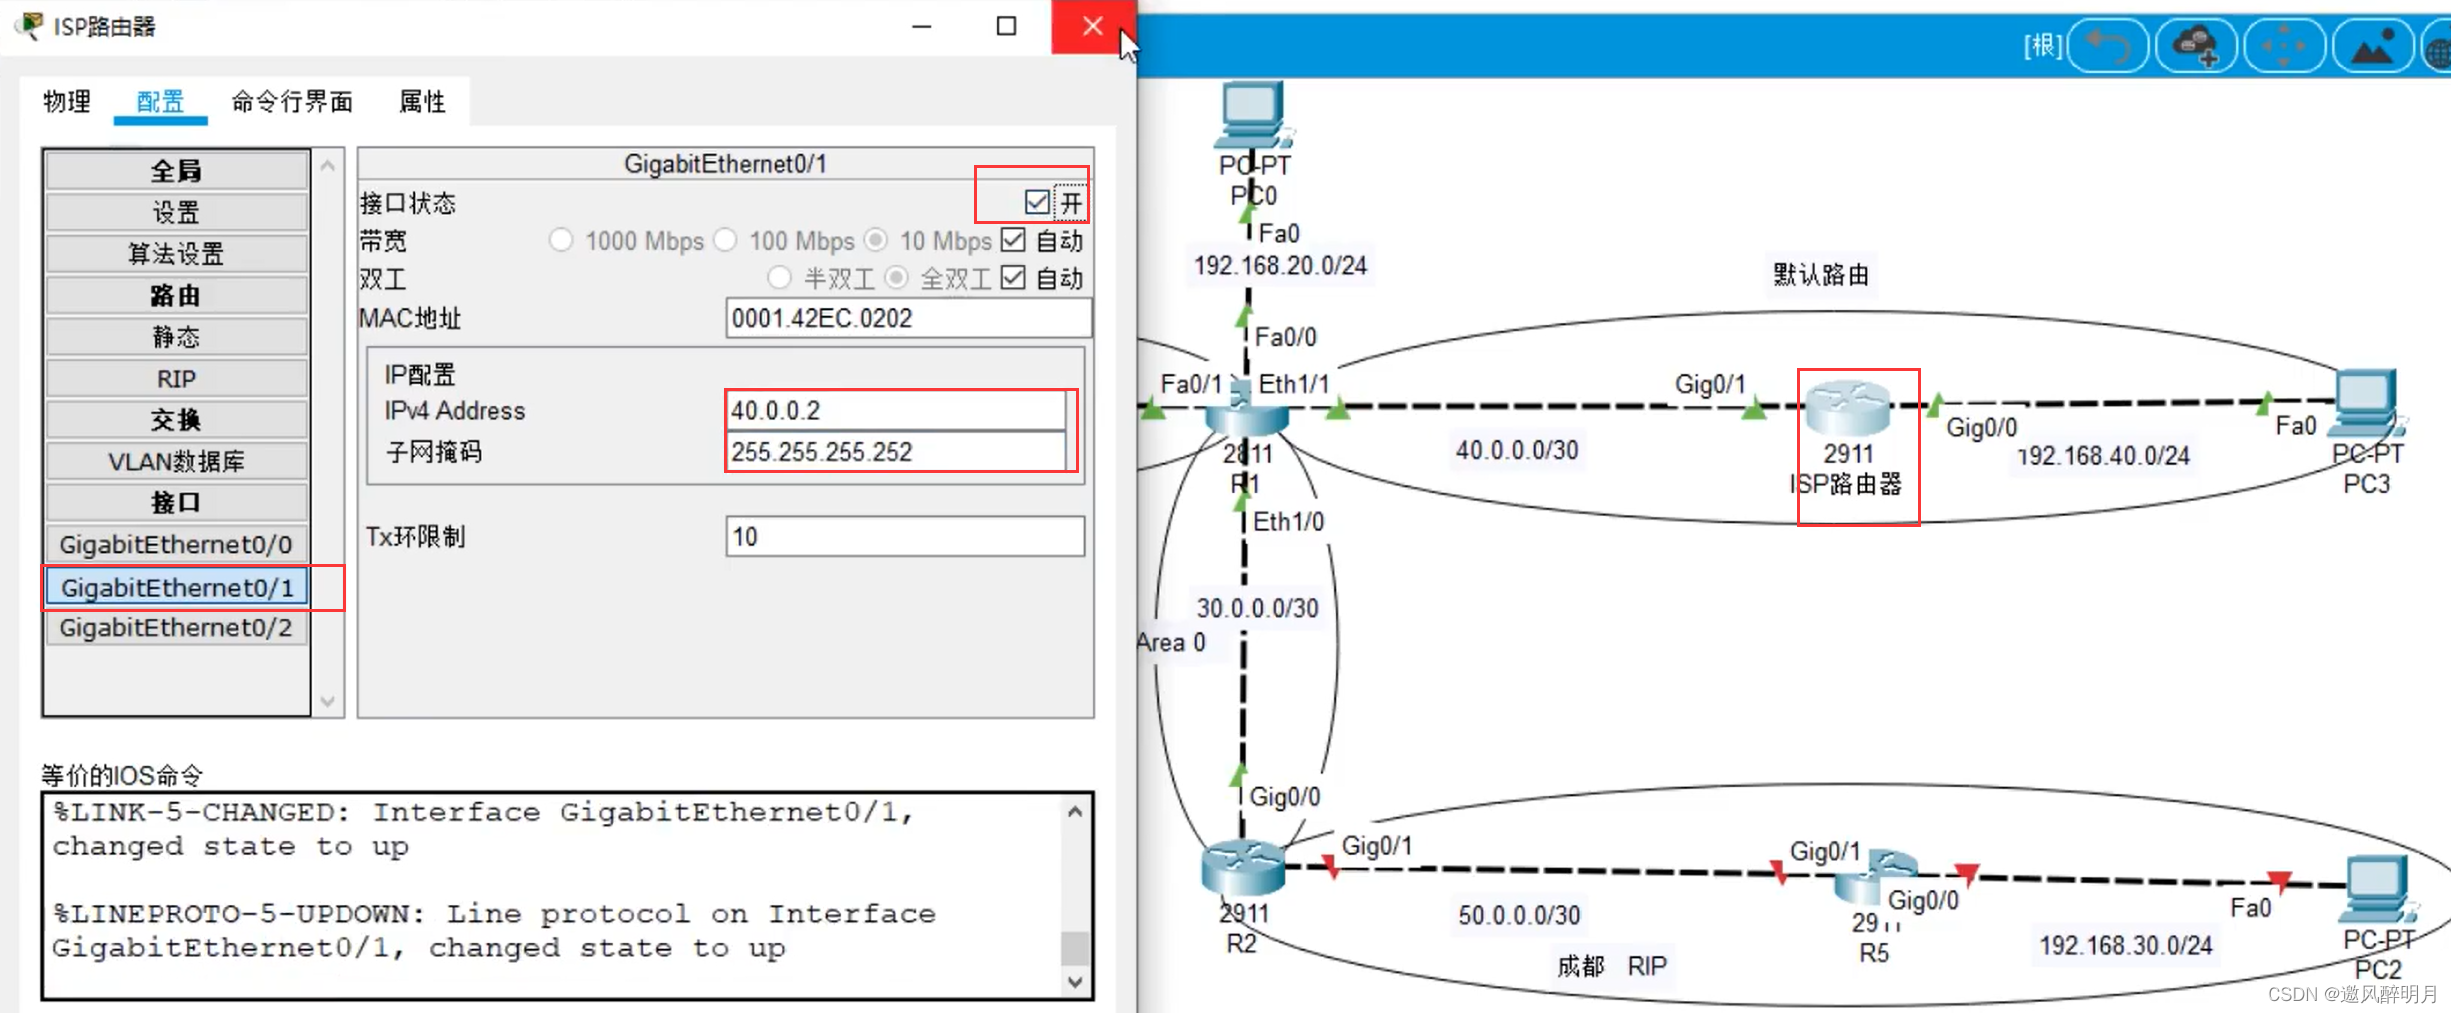Viewport: 2451px width, 1013px height.
Task: Select the ISP路由器 2911 router icon
Action: (x=1848, y=407)
